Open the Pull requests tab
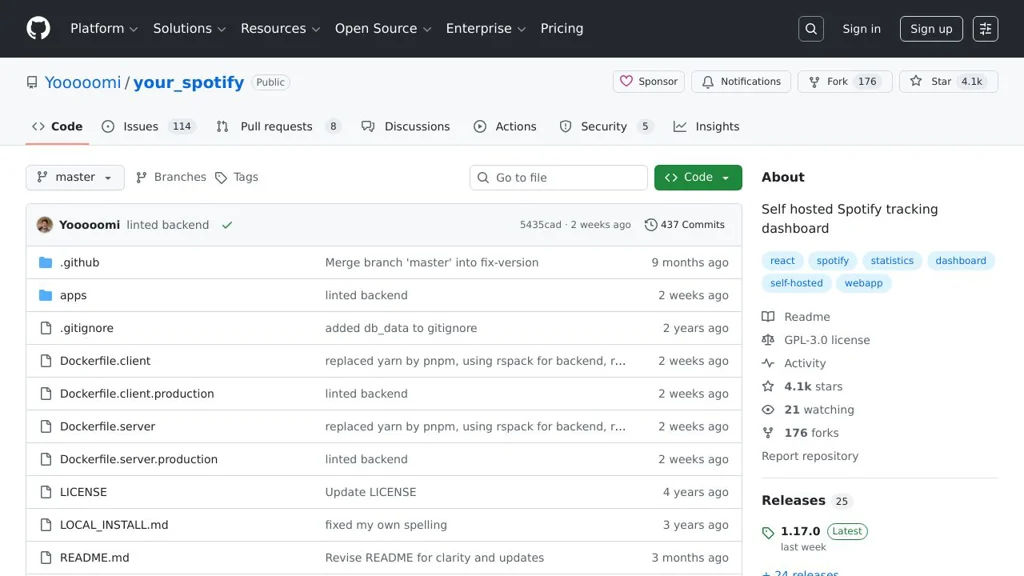This screenshot has width=1024, height=576. pyautogui.click(x=276, y=127)
